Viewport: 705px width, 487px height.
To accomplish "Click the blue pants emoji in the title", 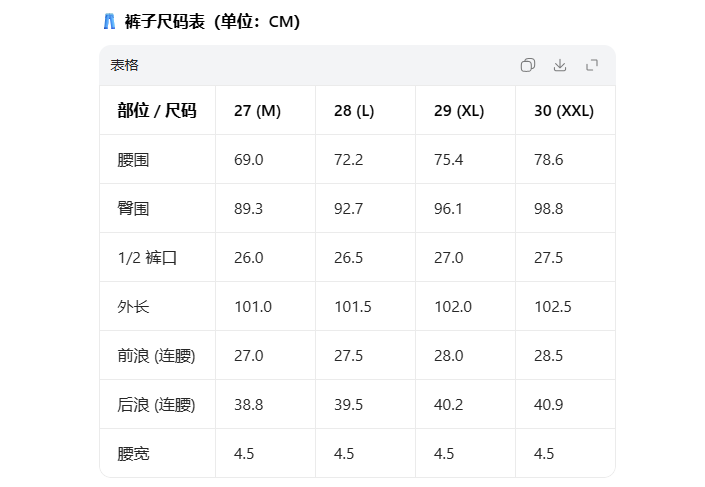I will [x=109, y=21].
